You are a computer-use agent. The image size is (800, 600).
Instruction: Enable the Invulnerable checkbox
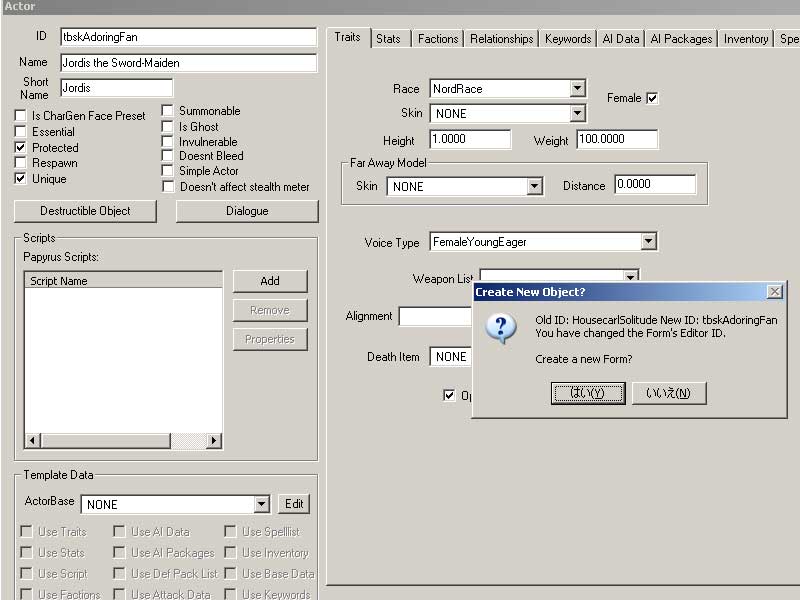pos(167,141)
